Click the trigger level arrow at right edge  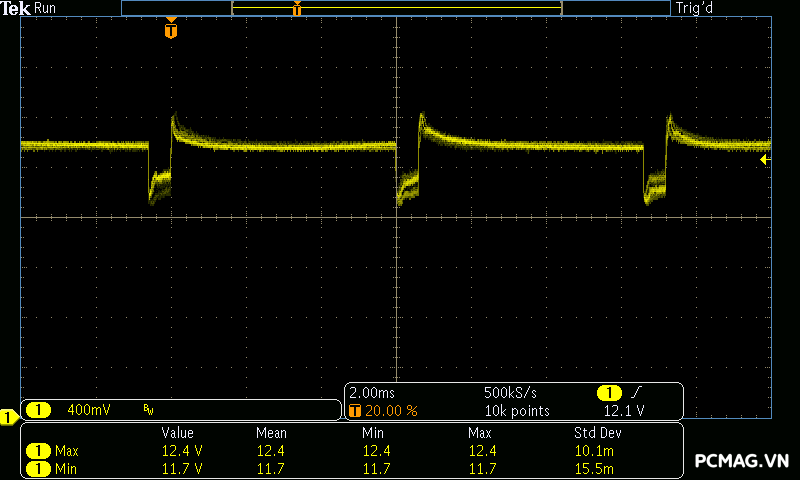coord(765,159)
